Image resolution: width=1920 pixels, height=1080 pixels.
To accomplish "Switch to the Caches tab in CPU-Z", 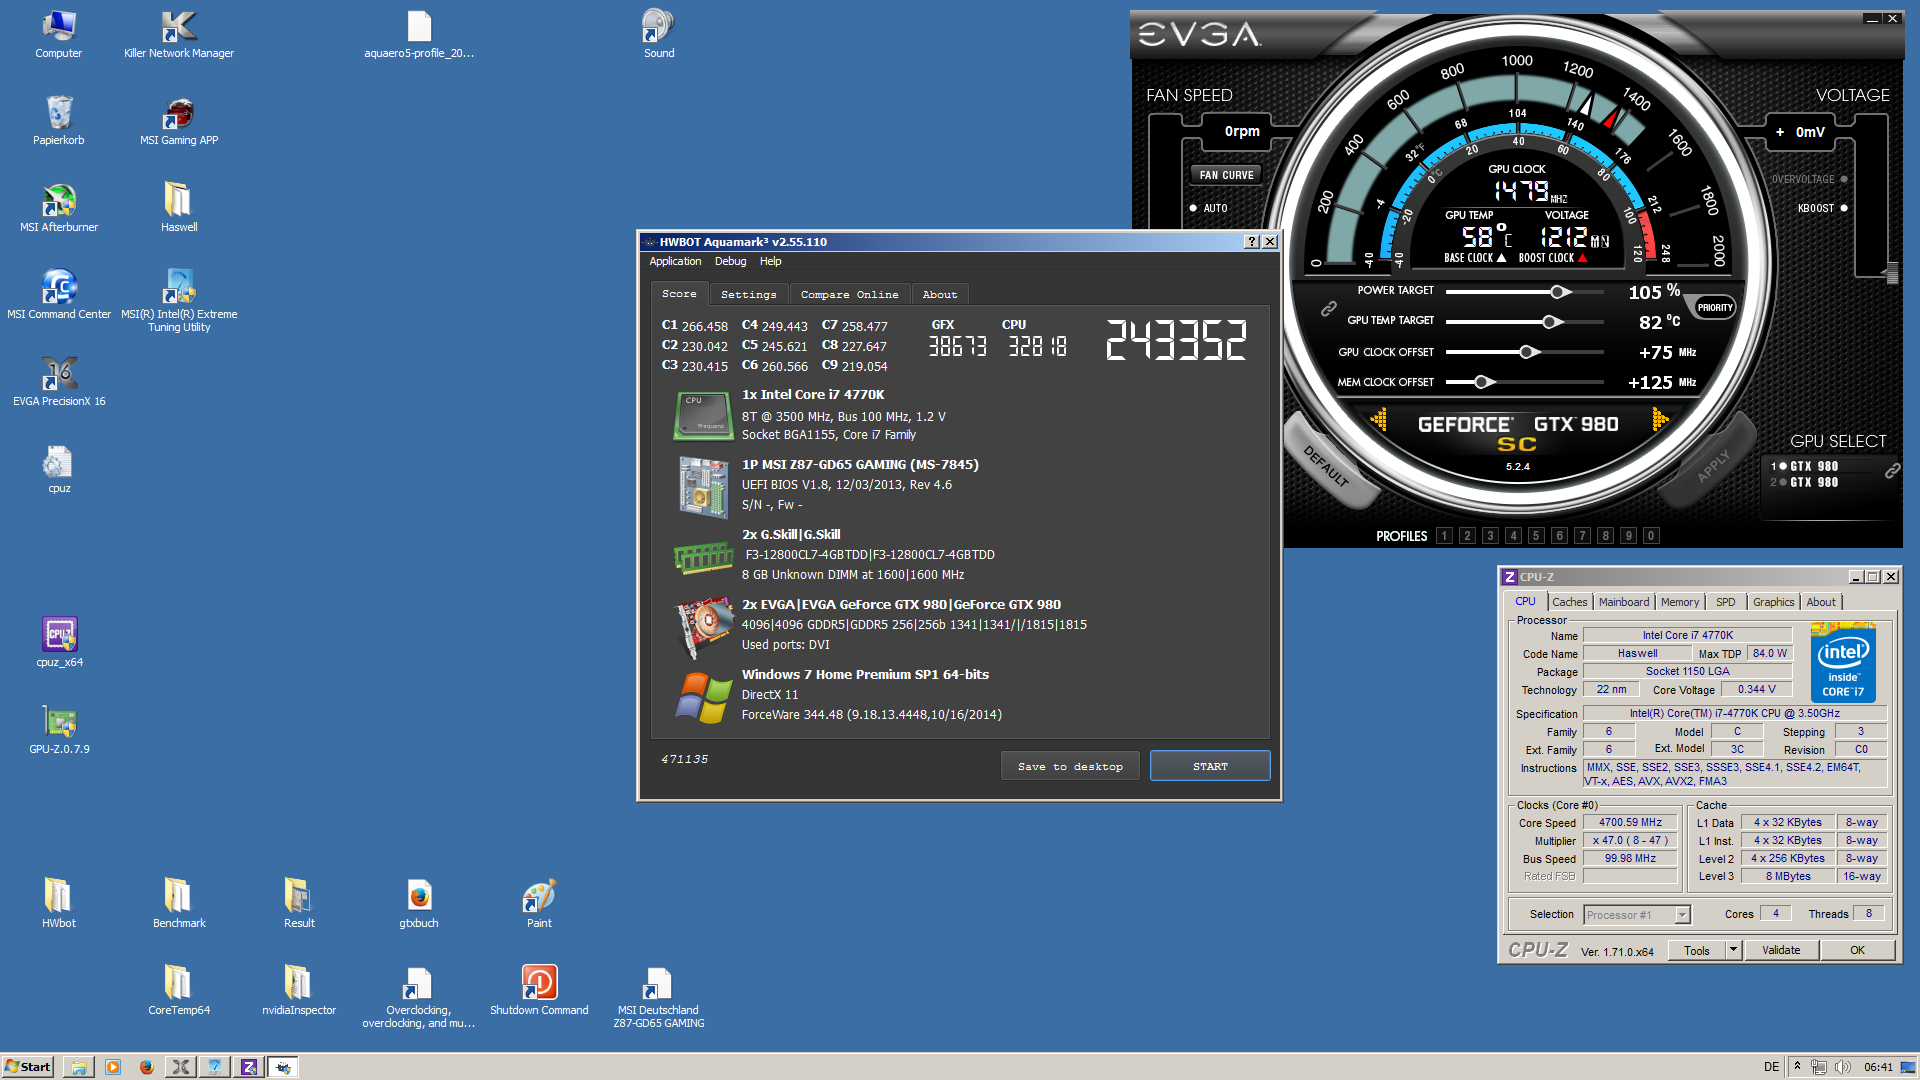I will click(1569, 602).
